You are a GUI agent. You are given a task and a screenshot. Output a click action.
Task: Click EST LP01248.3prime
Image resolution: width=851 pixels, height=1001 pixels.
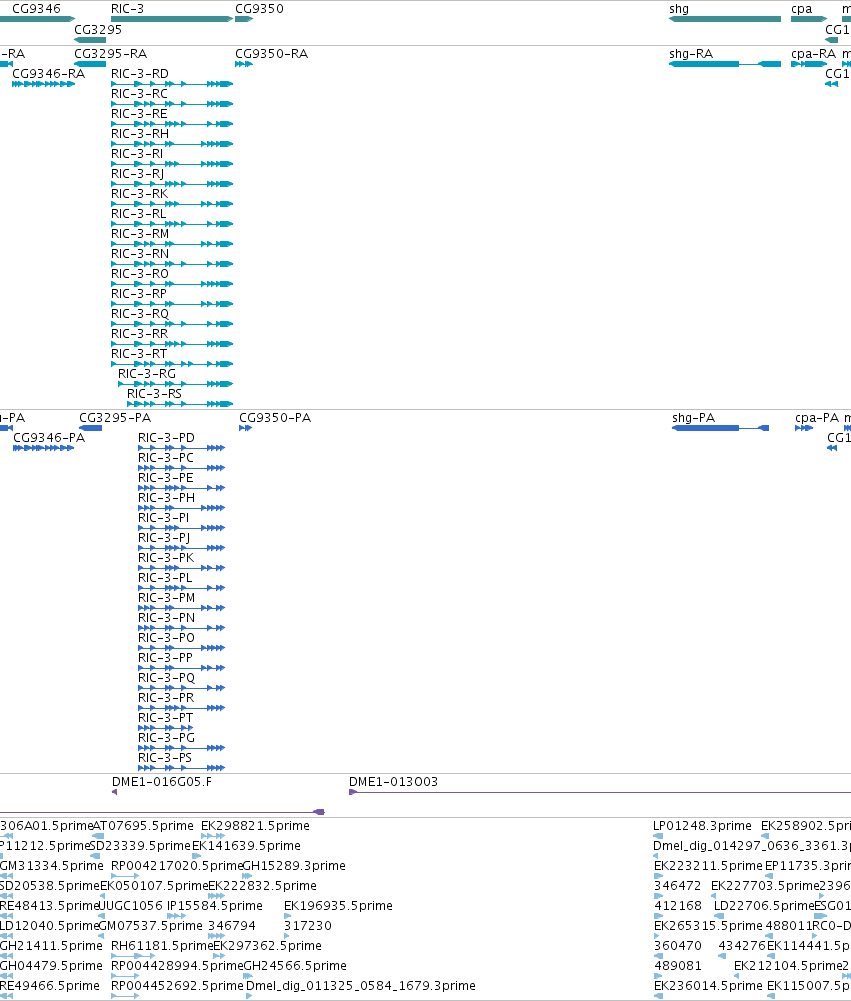[x=658, y=836]
